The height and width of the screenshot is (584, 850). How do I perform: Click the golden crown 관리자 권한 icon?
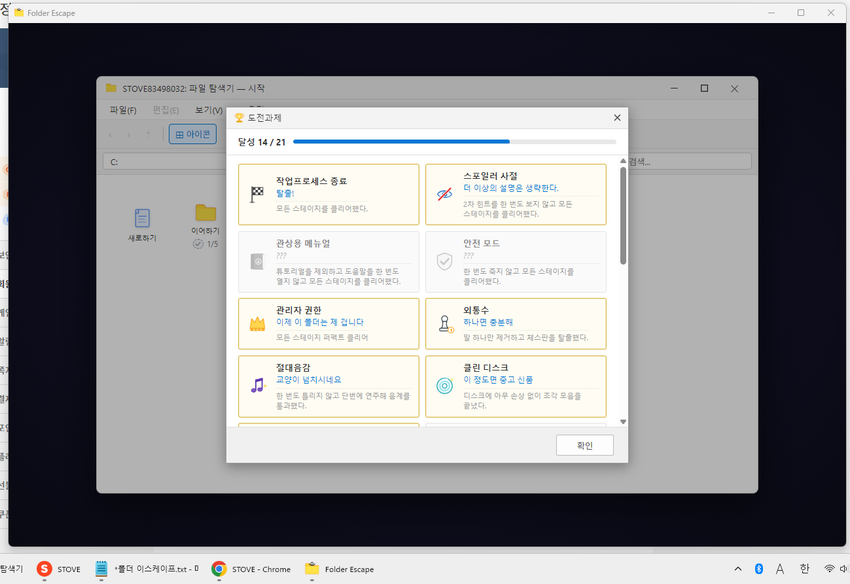(x=257, y=324)
